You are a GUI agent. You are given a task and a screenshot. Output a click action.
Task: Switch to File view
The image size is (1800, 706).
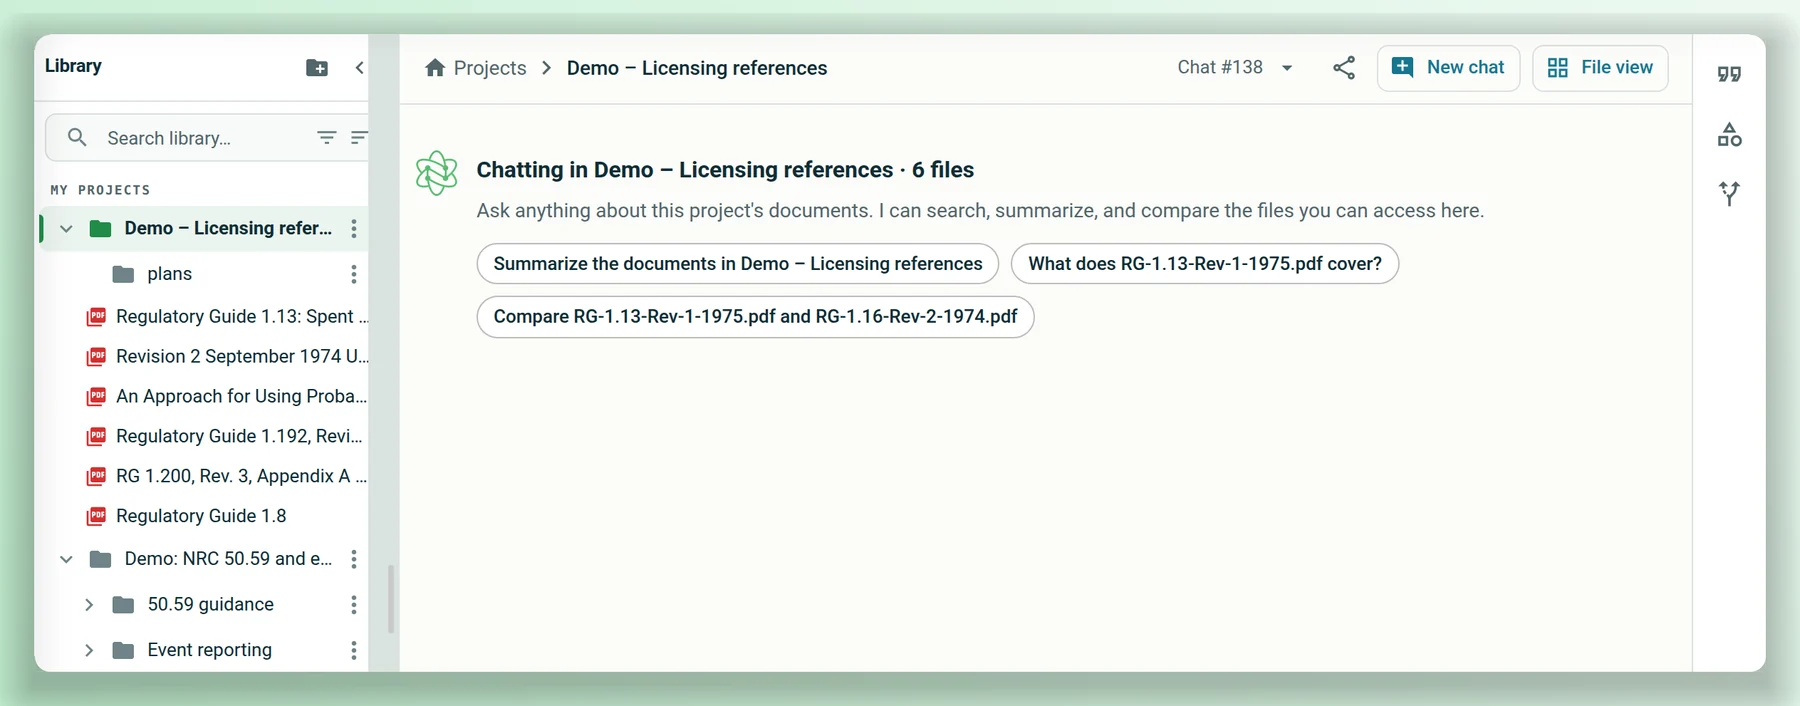point(1600,68)
